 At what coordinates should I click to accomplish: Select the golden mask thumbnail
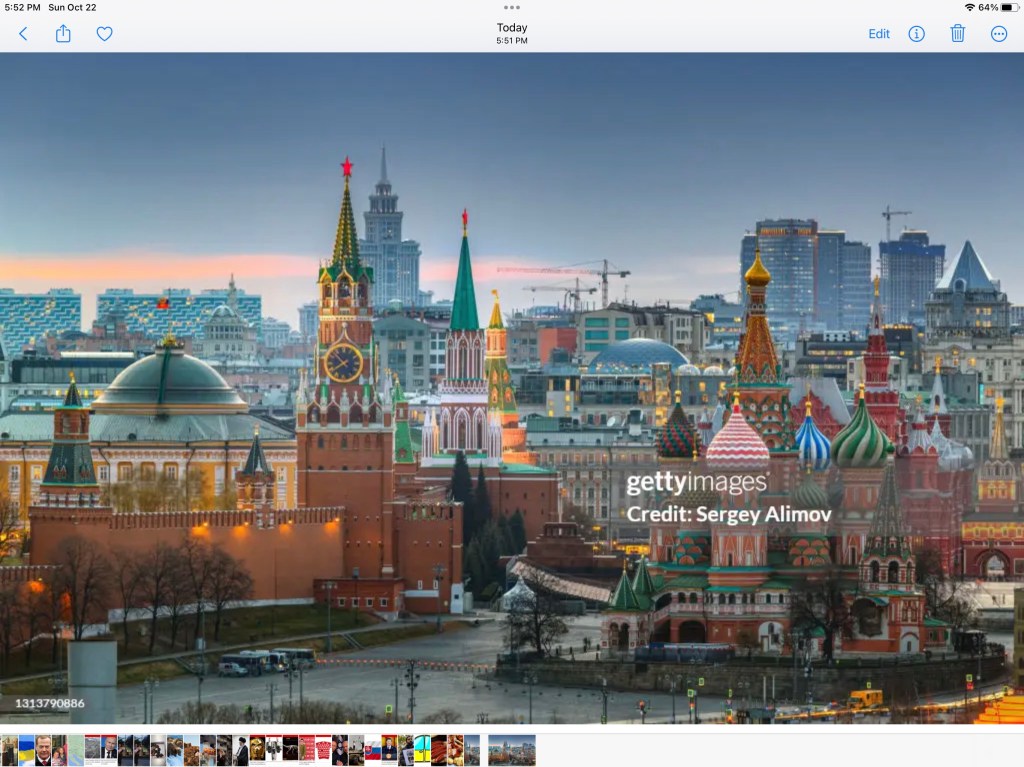tap(257, 750)
